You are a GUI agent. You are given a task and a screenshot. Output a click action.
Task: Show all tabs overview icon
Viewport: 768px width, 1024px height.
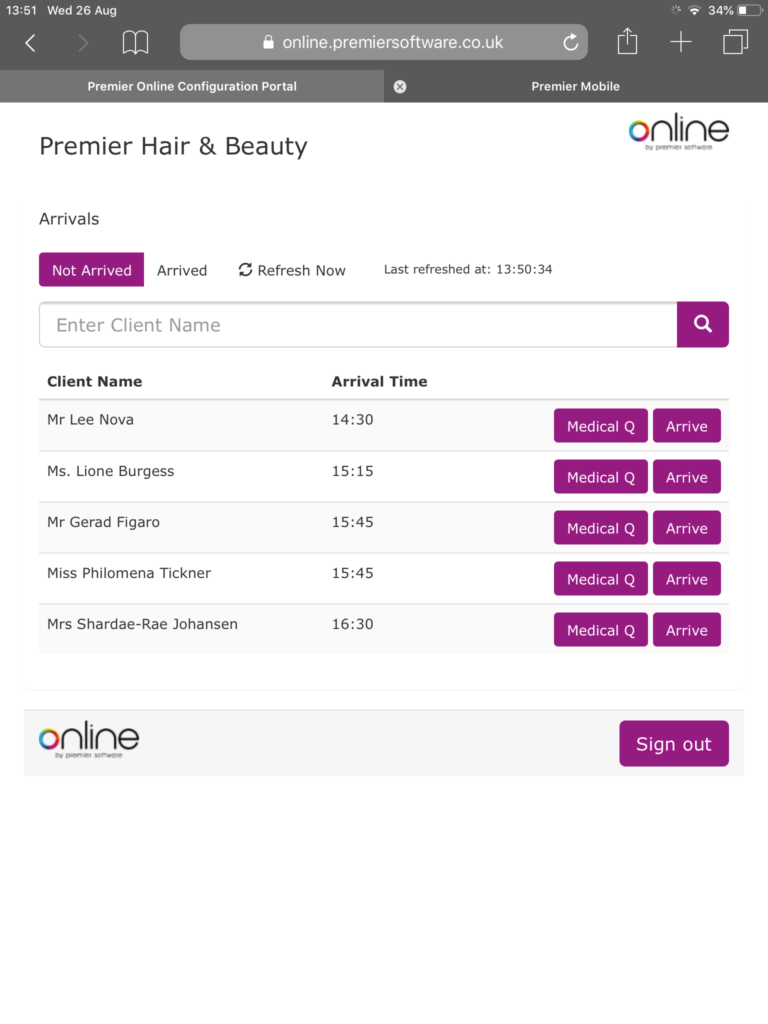pos(735,42)
